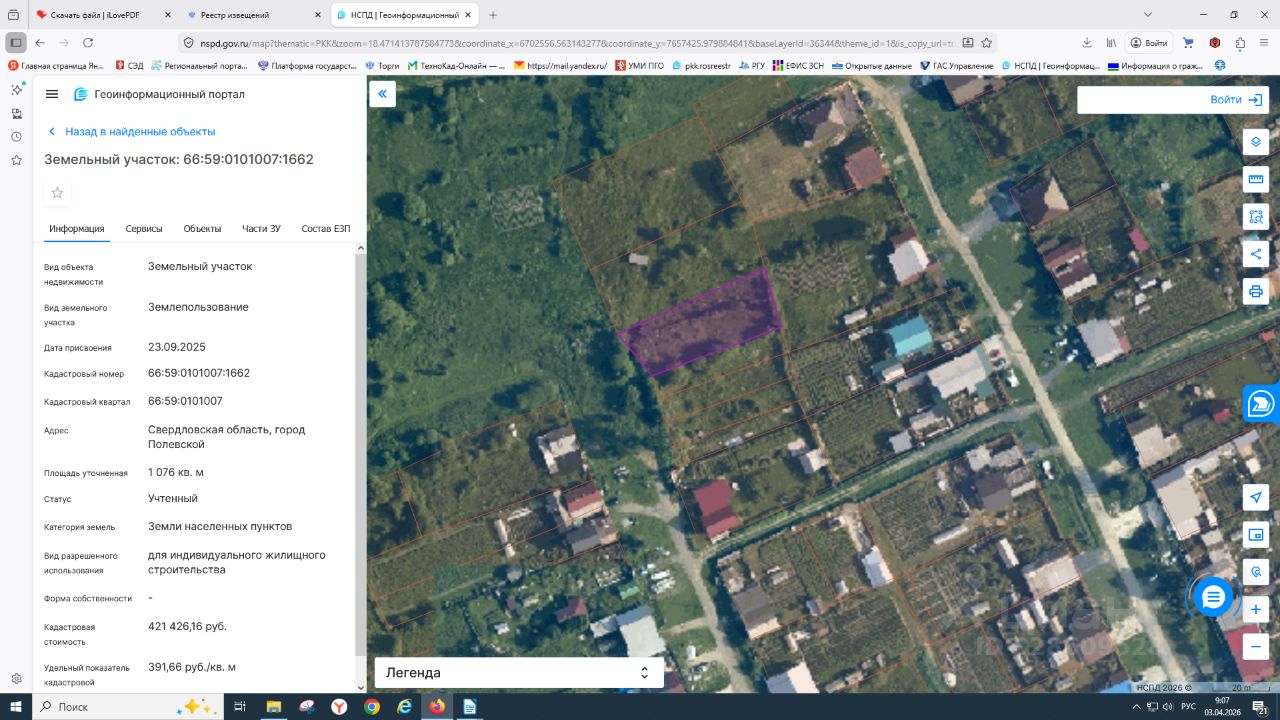
Task: Open the blue chat support bubble
Action: point(1213,597)
